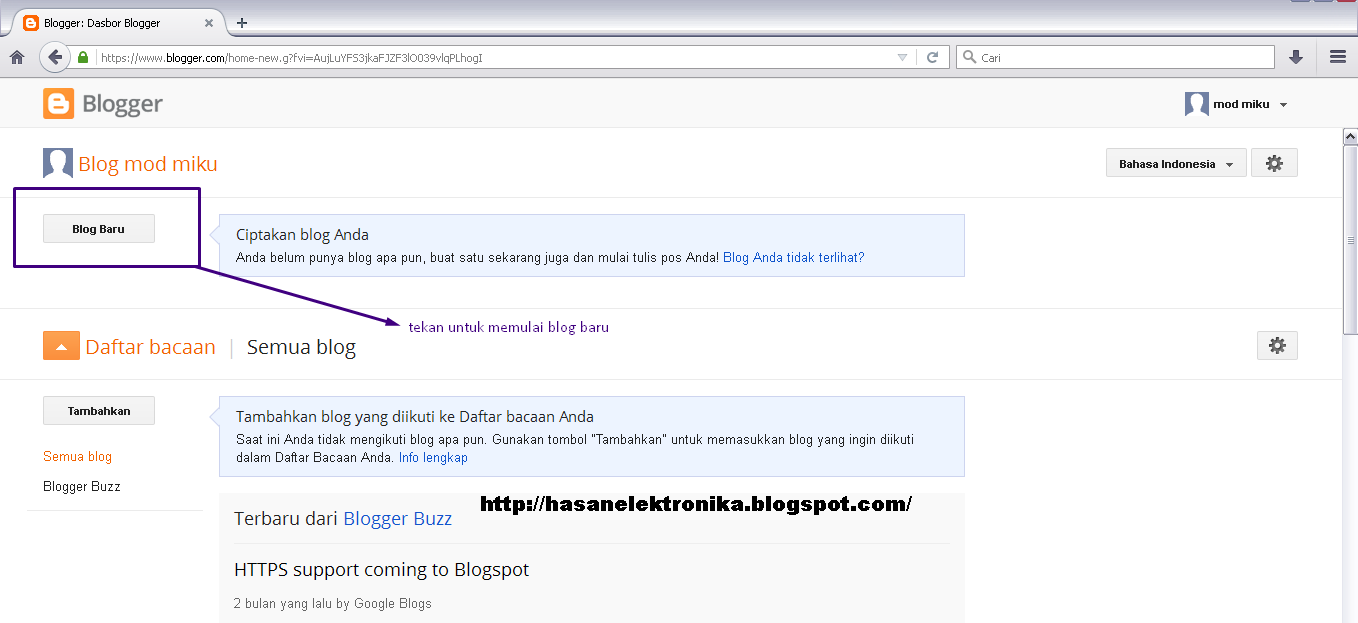Select the Blogger: Dasbor Blogger tab
The height and width of the screenshot is (623, 1358).
118,22
